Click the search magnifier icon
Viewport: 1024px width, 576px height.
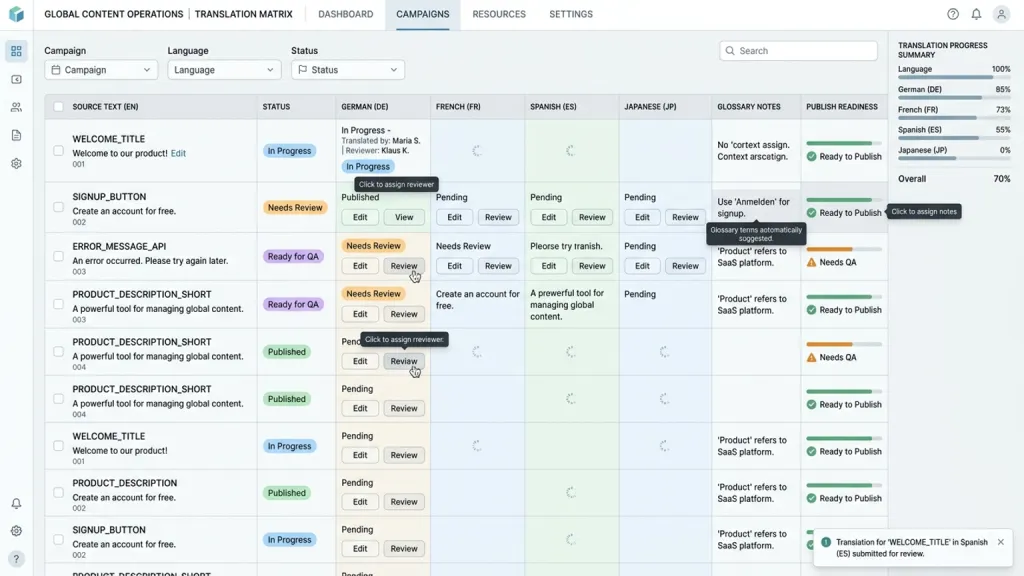click(730, 51)
